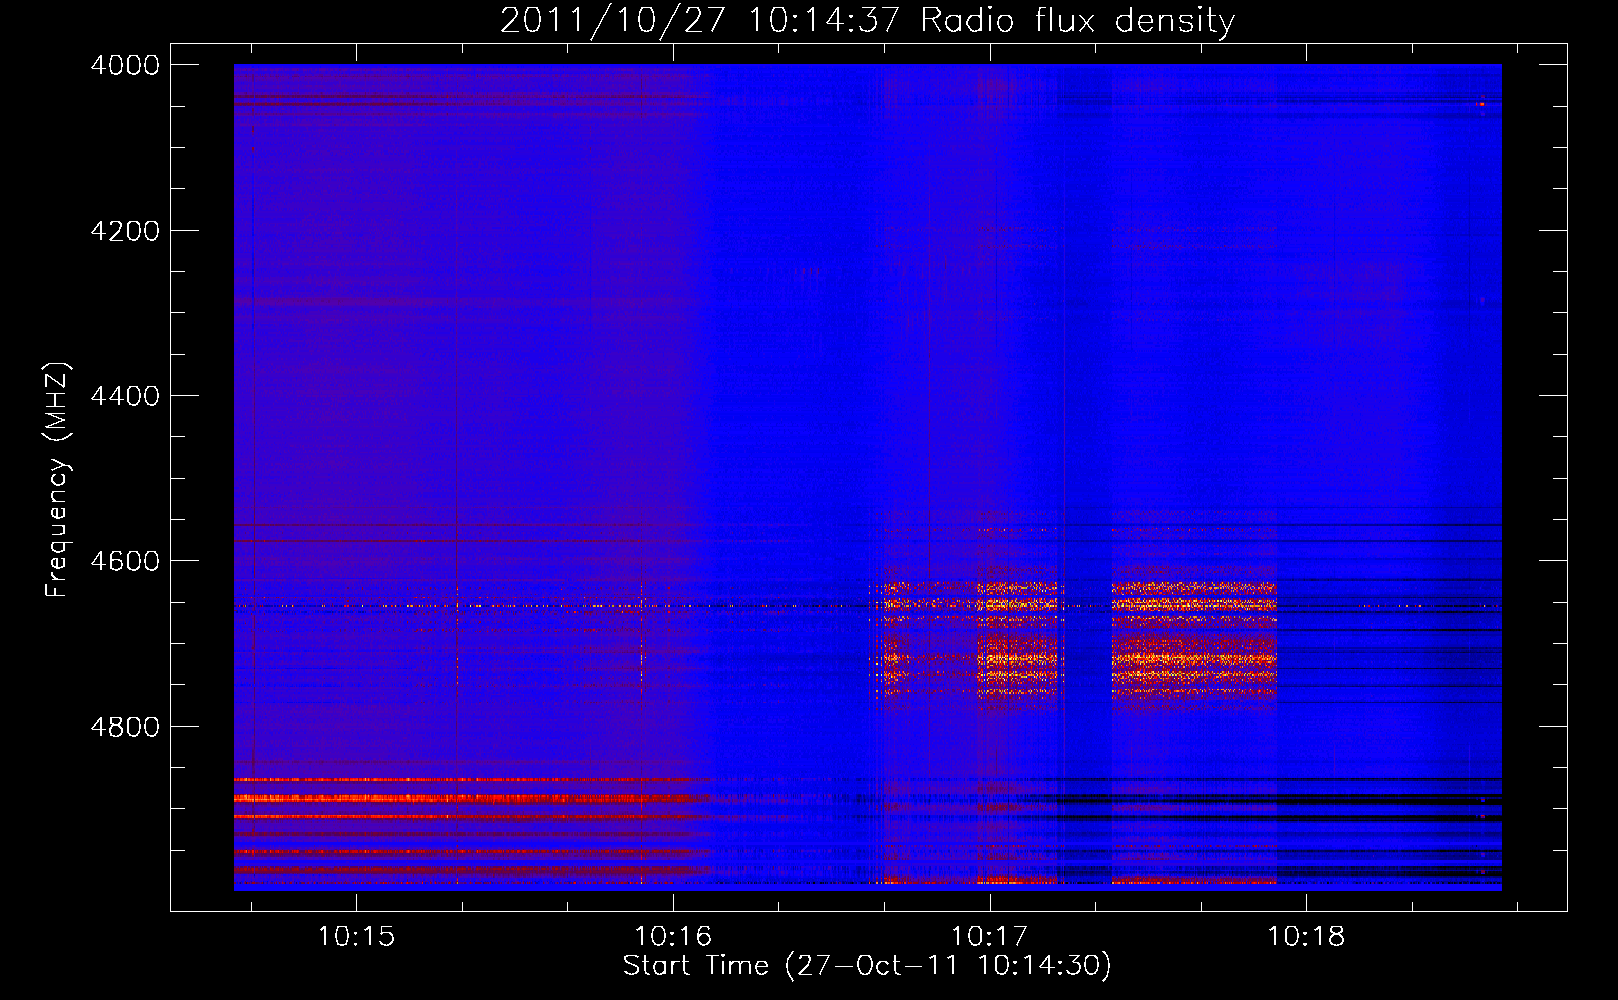Click the "Start Time (27-Oct-11 10:14:30)" x-axis label
The width and height of the screenshot is (1618, 1000).
pos(867,966)
